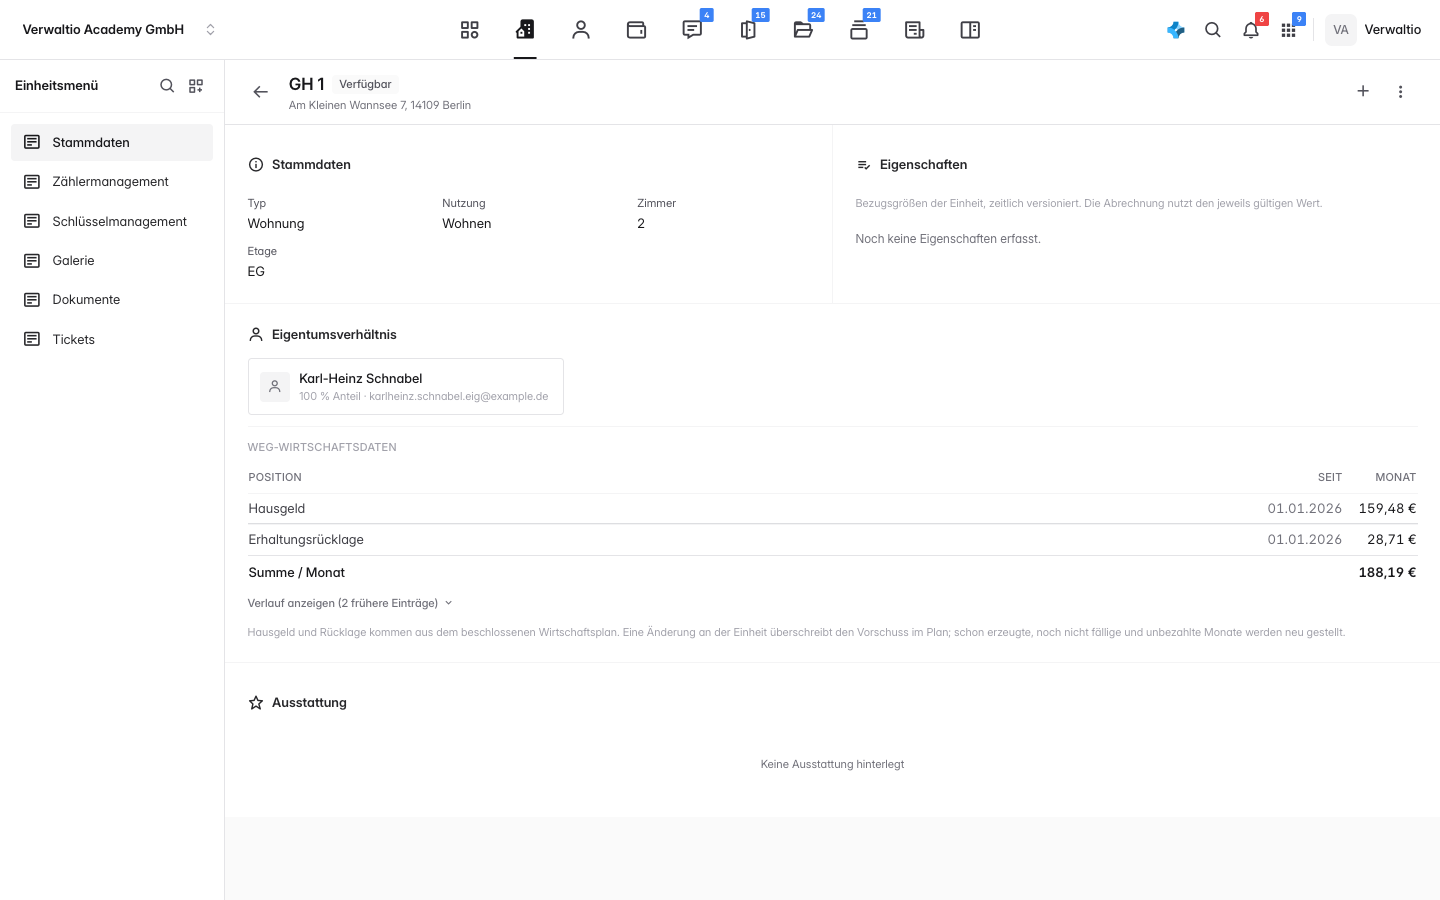Open the dashboard grid icon in top navigation
Screen dimensions: 1440x900
470,30
